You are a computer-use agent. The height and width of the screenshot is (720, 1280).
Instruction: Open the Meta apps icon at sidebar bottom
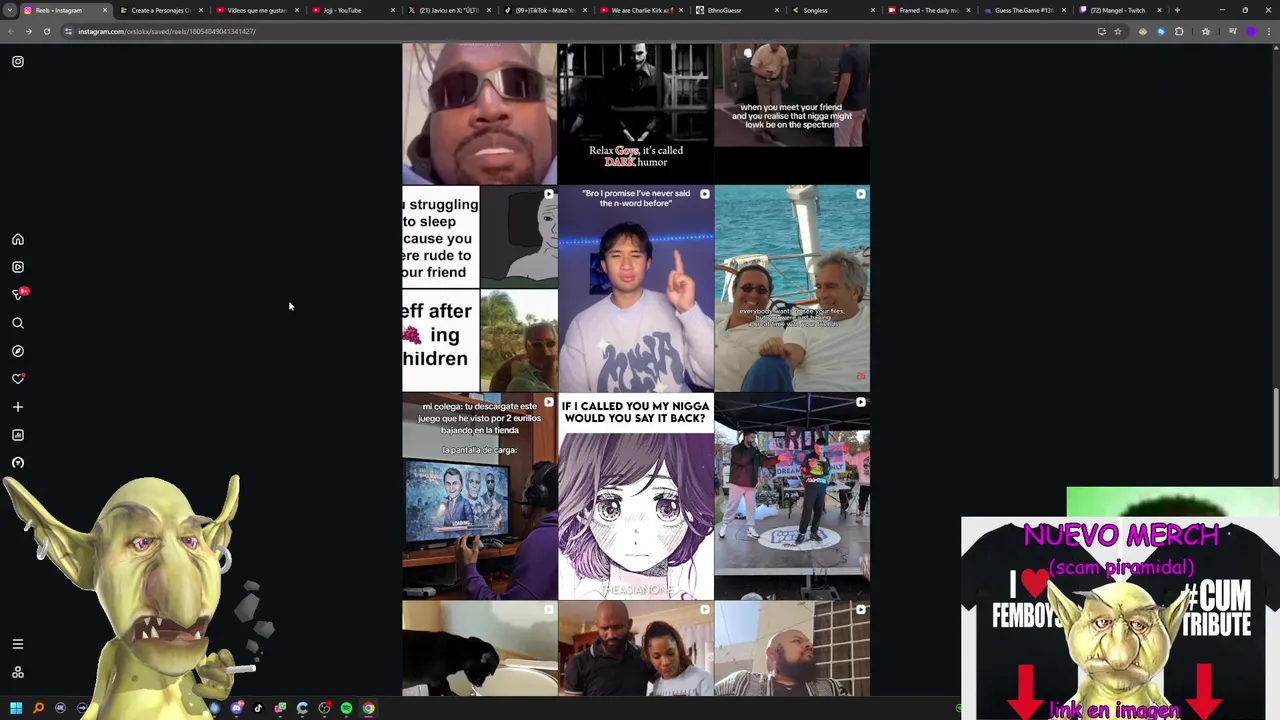point(18,672)
